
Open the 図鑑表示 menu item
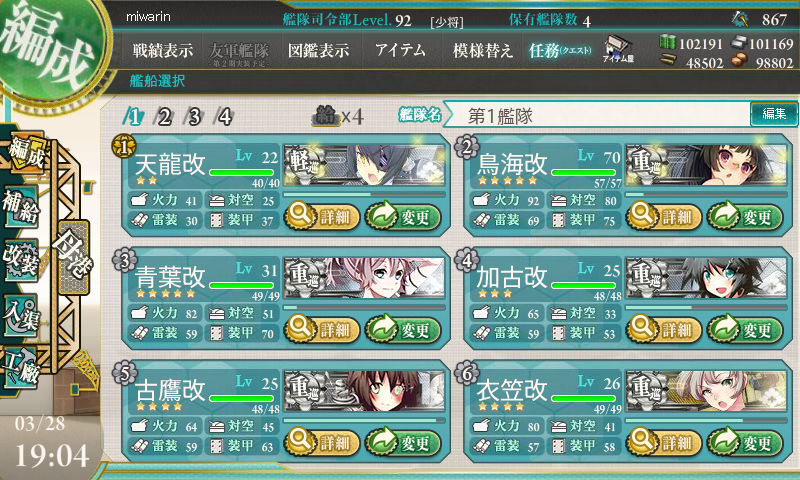[318, 50]
